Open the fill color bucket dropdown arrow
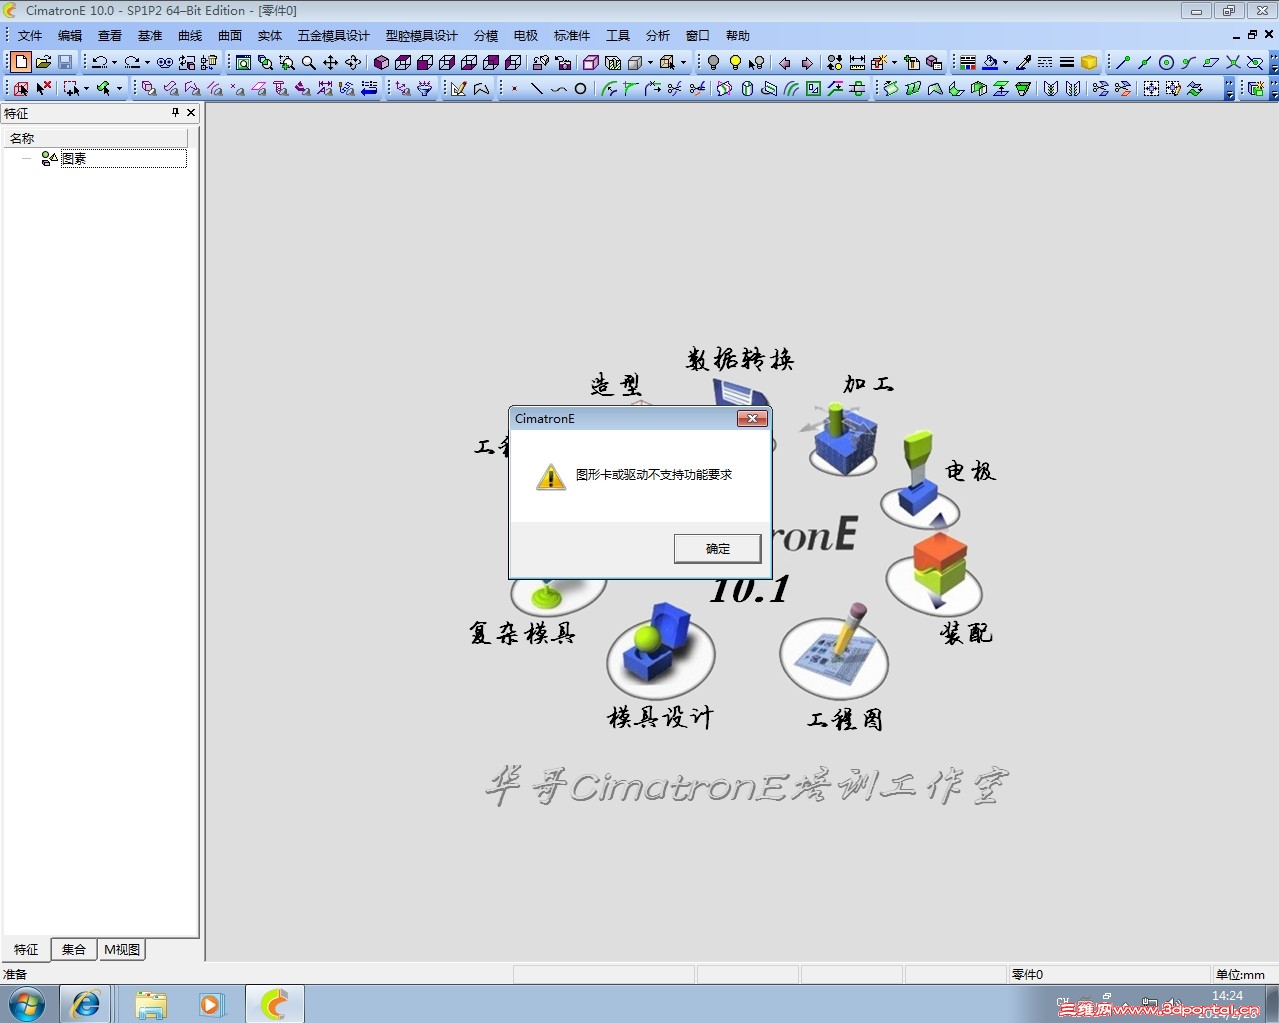Image resolution: width=1279 pixels, height=1023 pixels. coord(1005,62)
